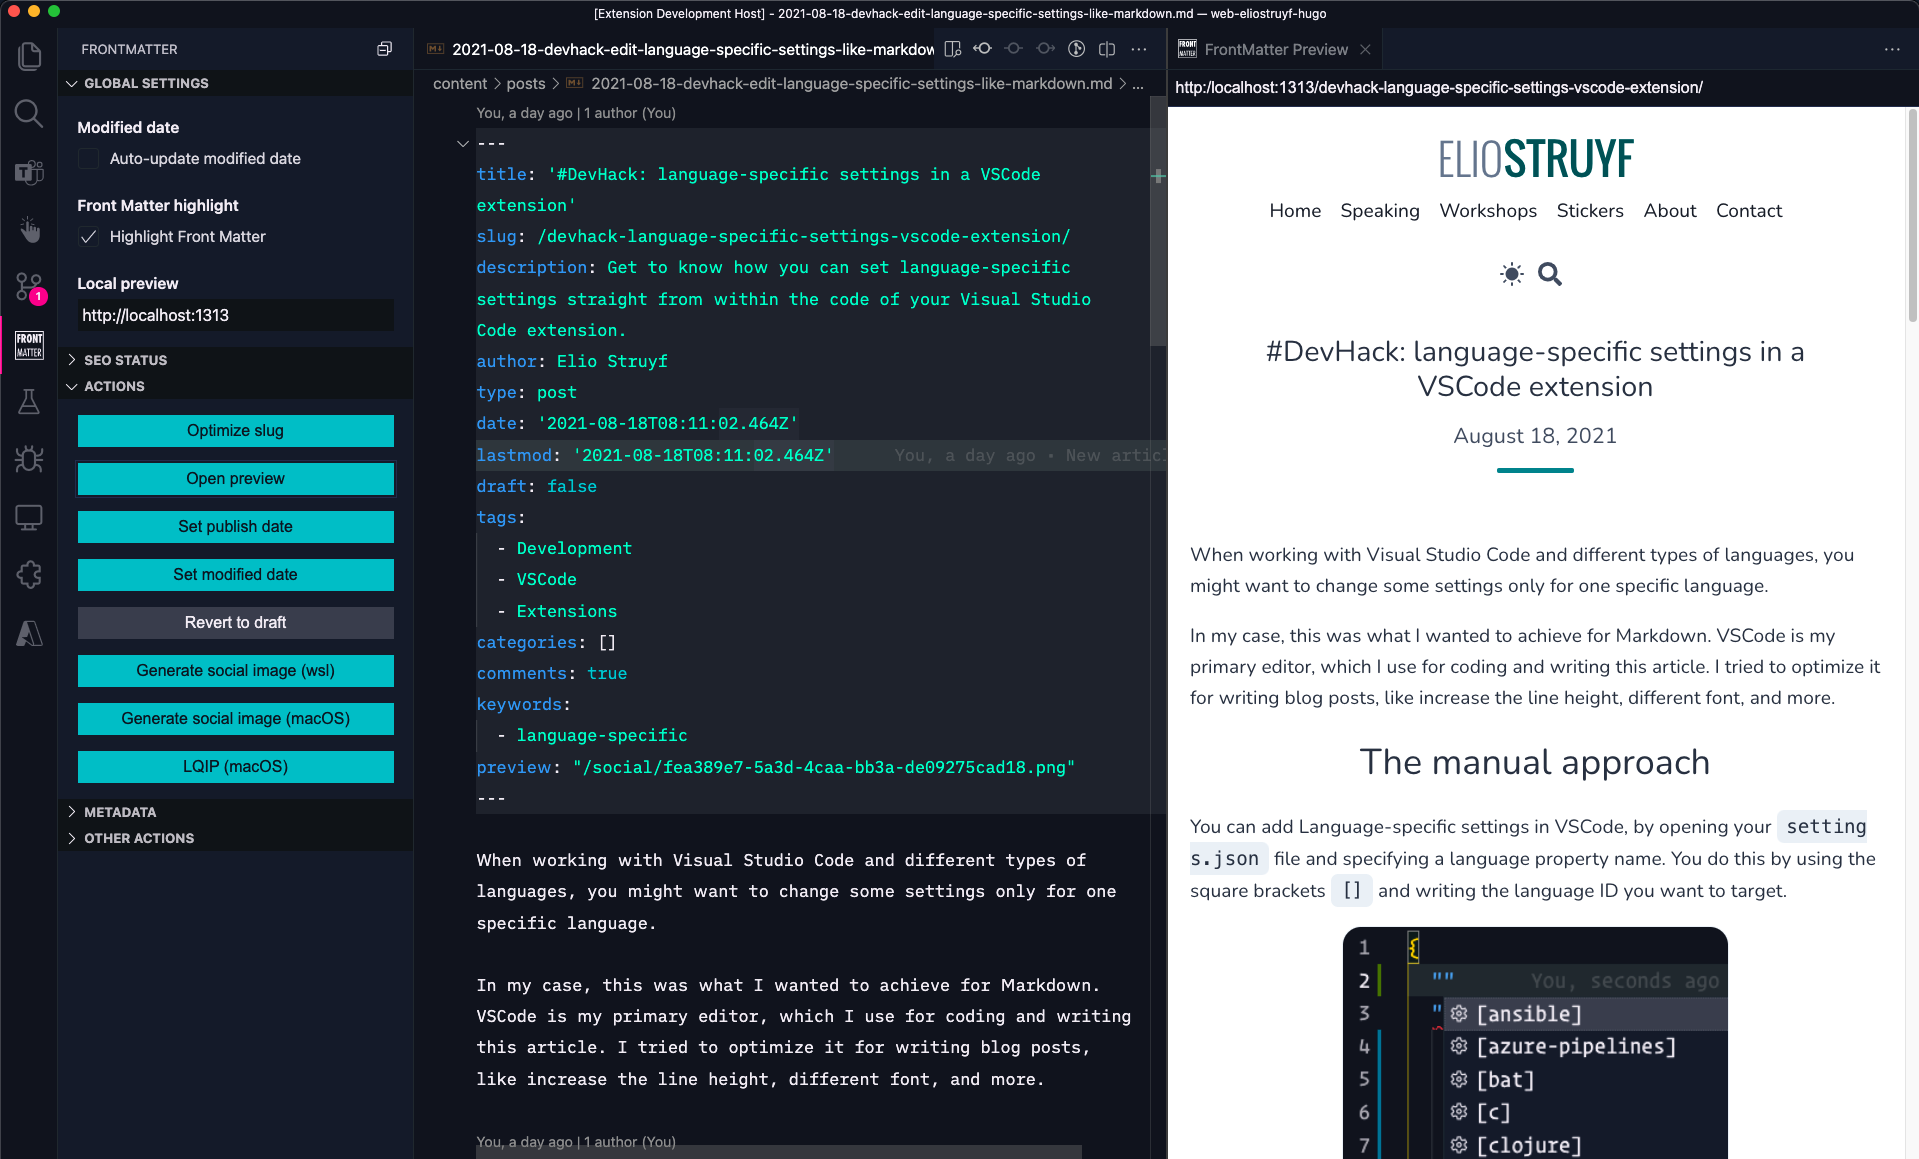The width and height of the screenshot is (1919, 1159).
Task: Click the Optimize slug button
Action: [234, 430]
